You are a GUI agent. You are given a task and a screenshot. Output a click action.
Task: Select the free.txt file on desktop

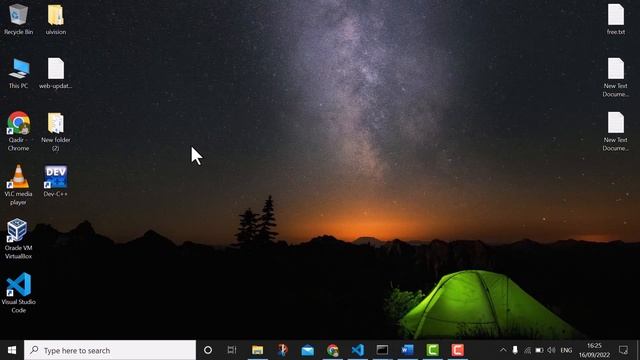coord(616,19)
